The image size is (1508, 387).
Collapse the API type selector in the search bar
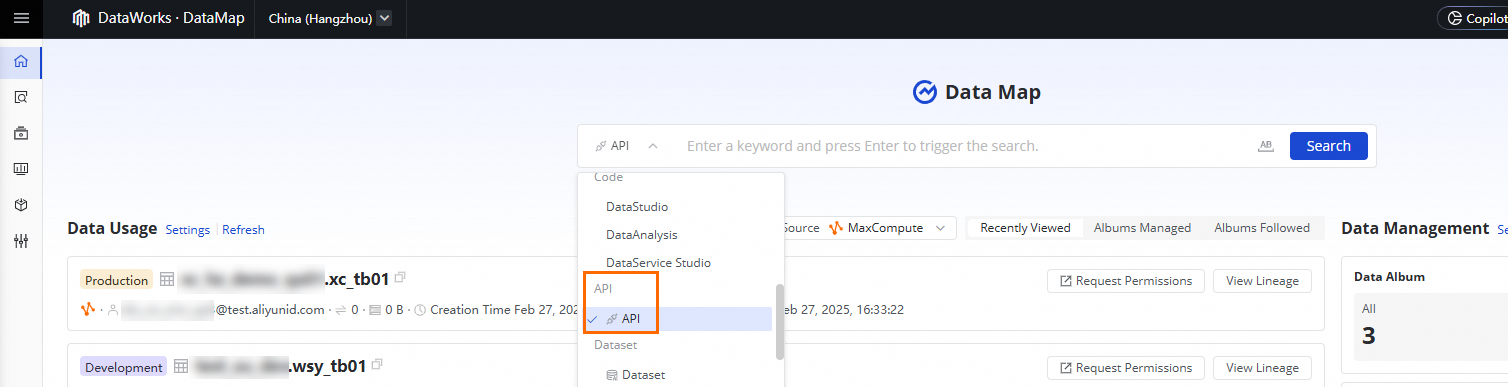626,146
